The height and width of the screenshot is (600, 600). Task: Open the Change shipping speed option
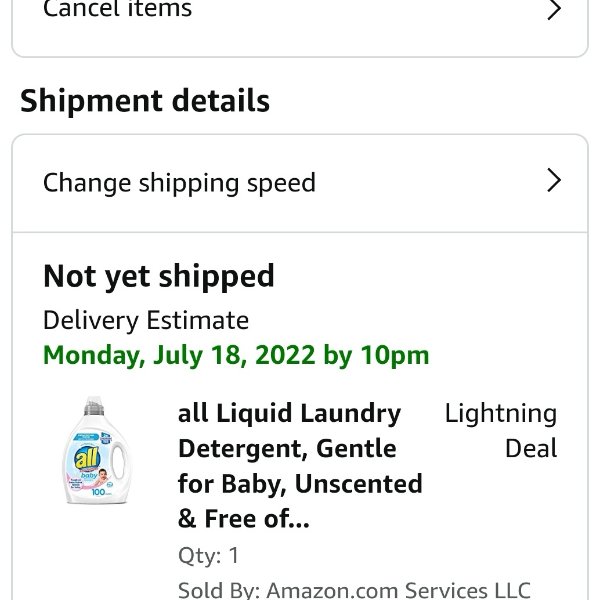tap(300, 183)
